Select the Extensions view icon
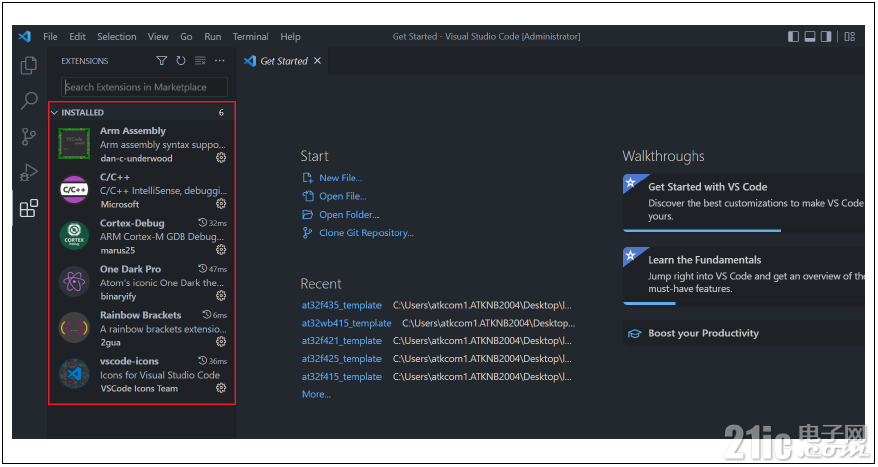 [29, 208]
